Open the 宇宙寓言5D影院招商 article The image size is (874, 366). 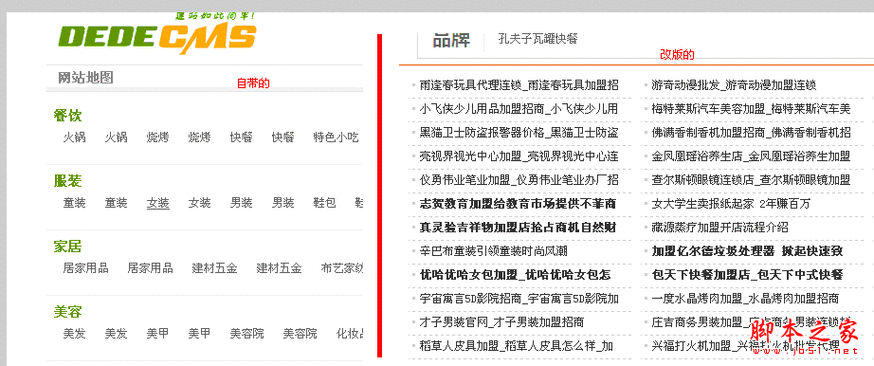pos(519,299)
